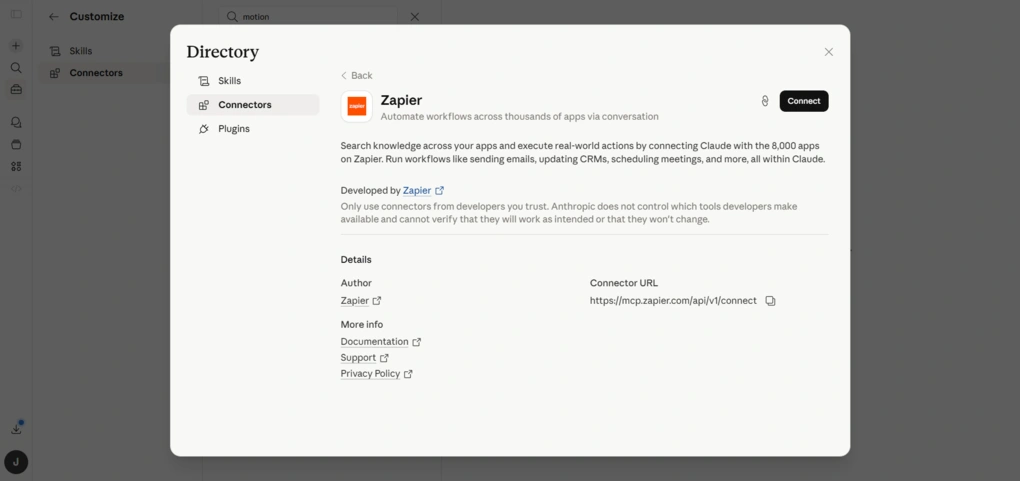The image size is (1020, 481).
Task: Click the briefcase icon in left rail
Action: coord(16,90)
